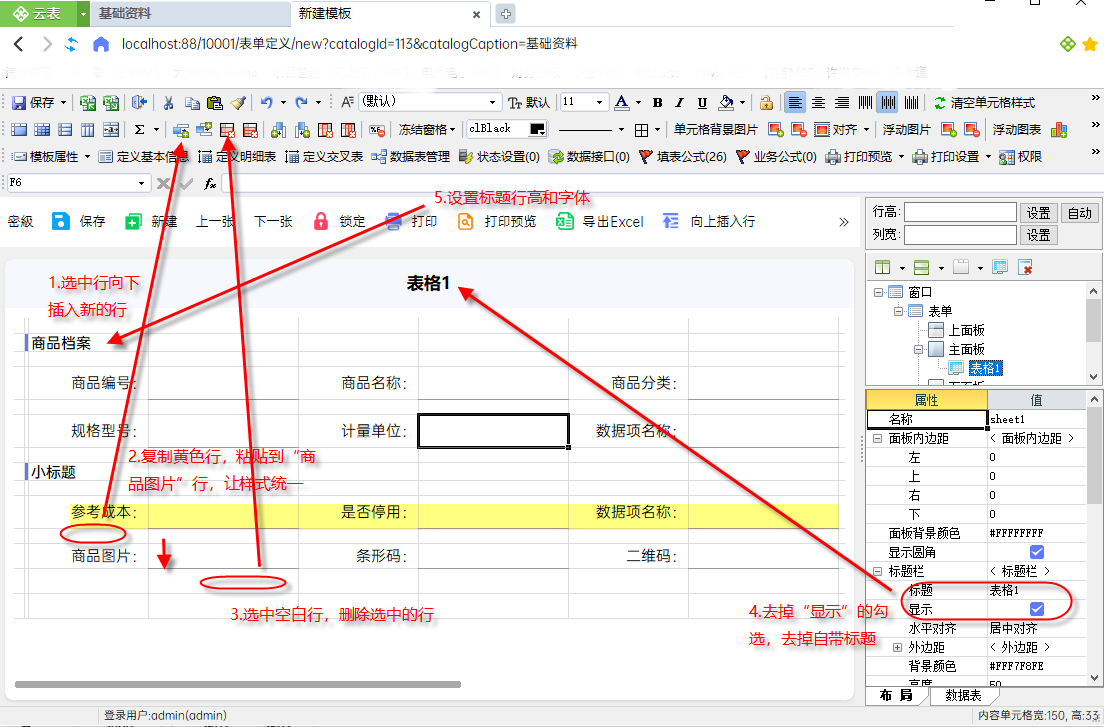Click the paste clipboard icon
Image resolution: width=1104 pixels, height=727 pixels.
[x=215, y=103]
